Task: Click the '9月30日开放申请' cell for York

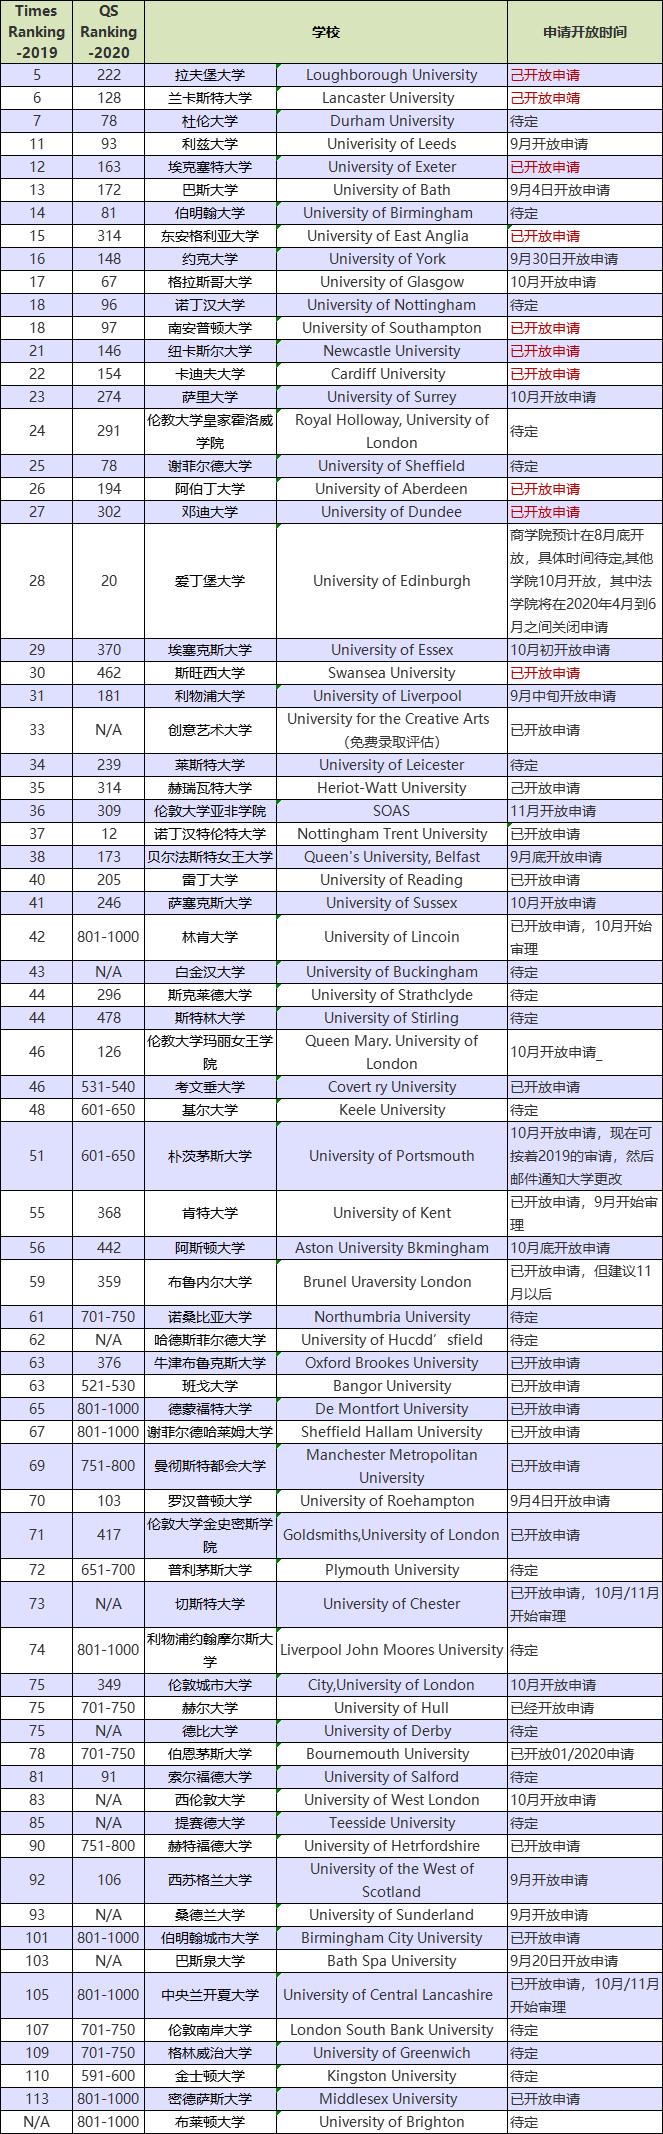Action: tap(585, 259)
